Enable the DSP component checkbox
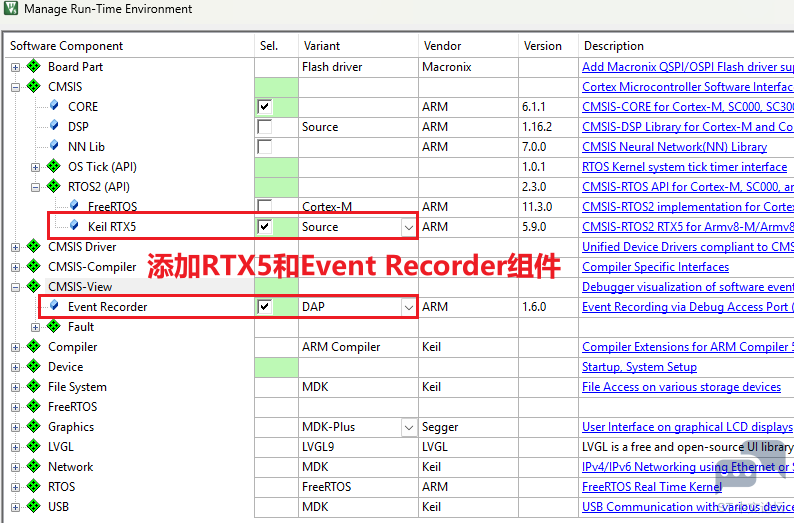This screenshot has width=794, height=523. tap(264, 127)
